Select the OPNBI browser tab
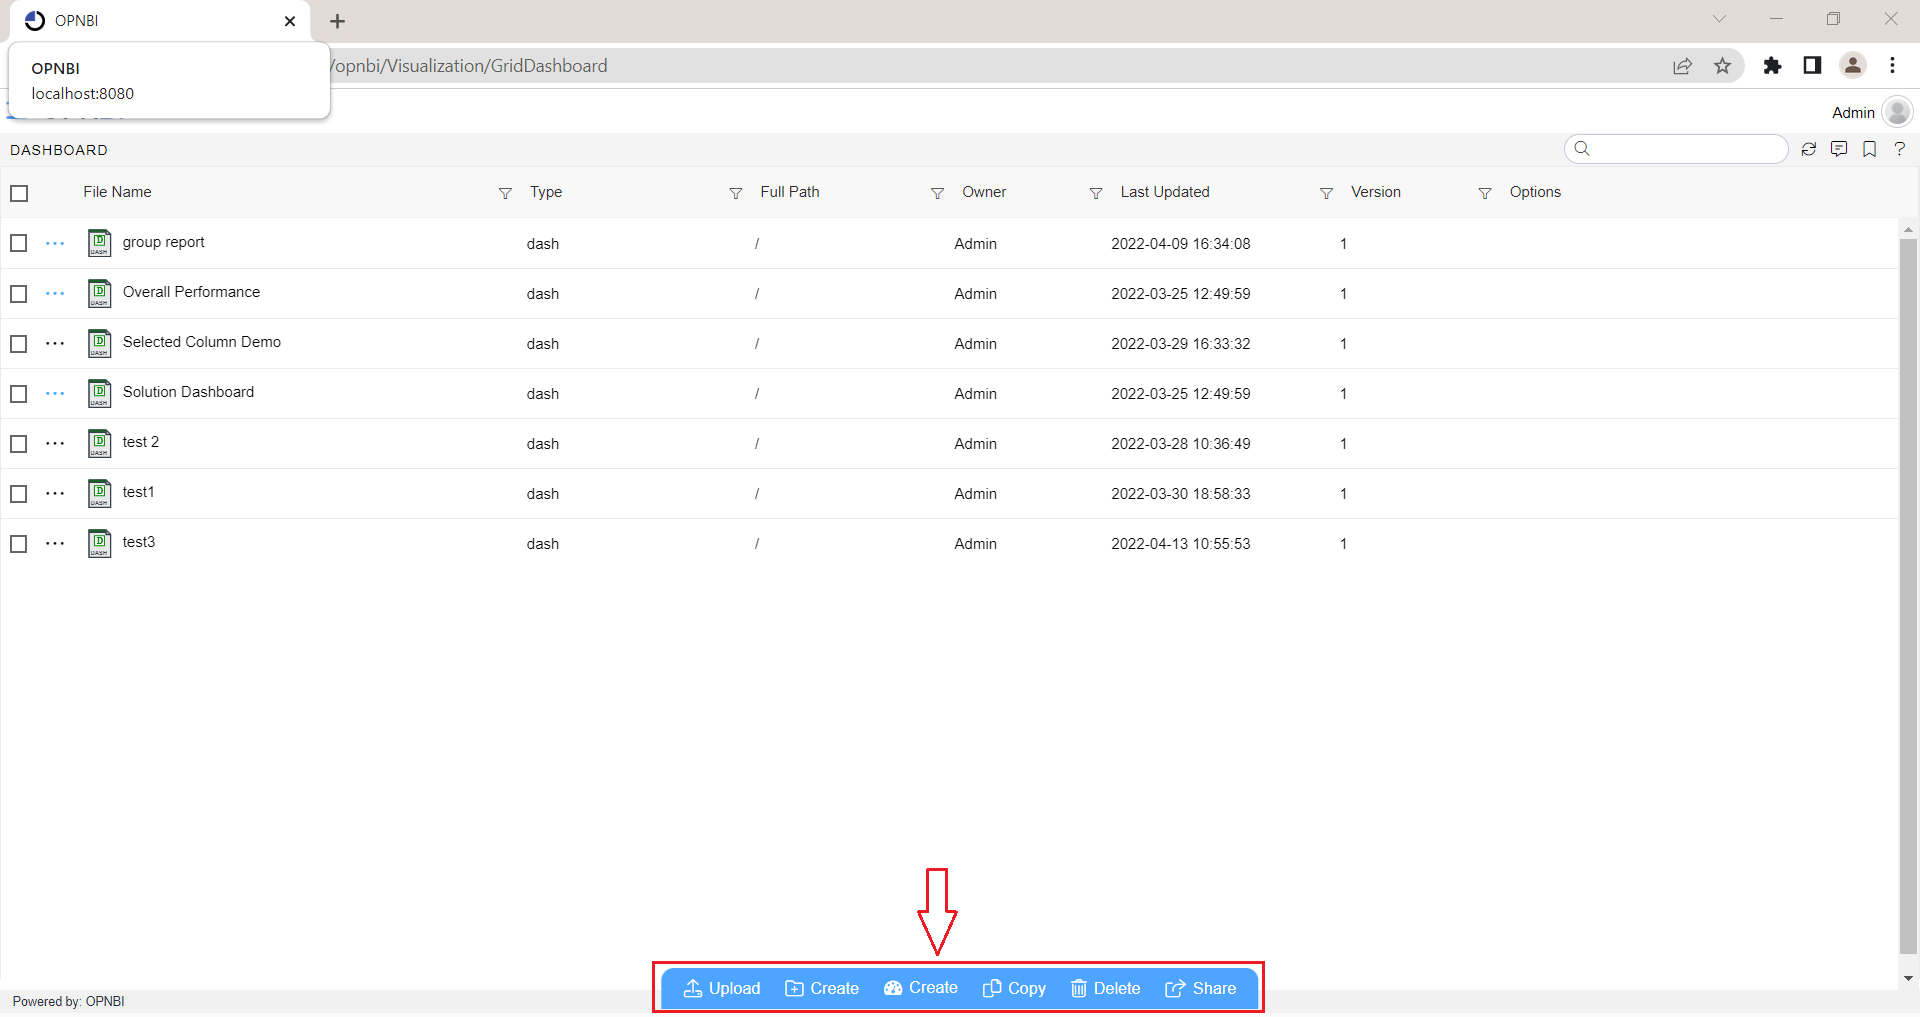The image size is (1920, 1017). [x=160, y=21]
